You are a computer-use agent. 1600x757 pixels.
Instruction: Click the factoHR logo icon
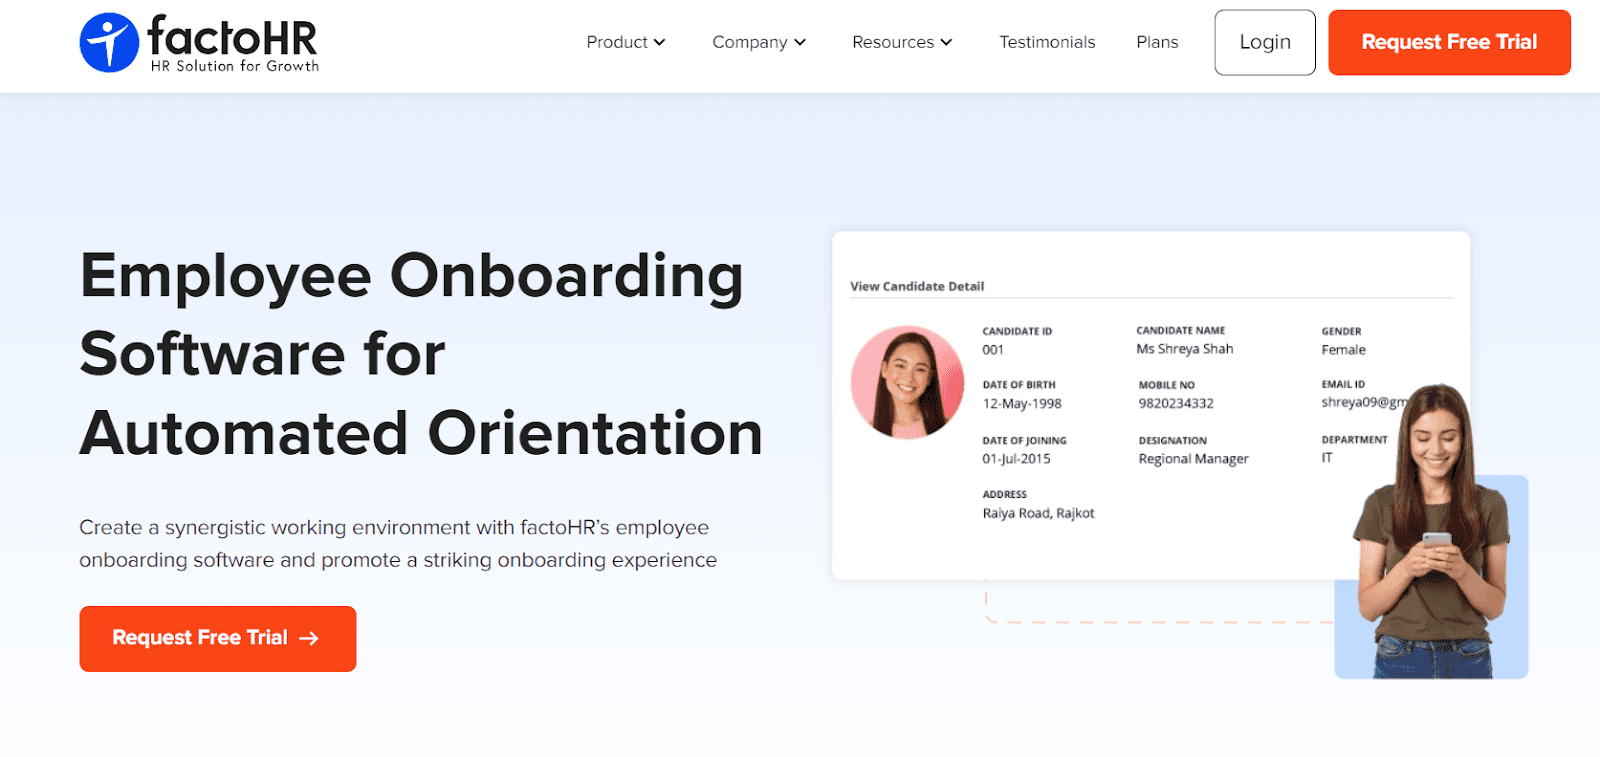[x=109, y=42]
